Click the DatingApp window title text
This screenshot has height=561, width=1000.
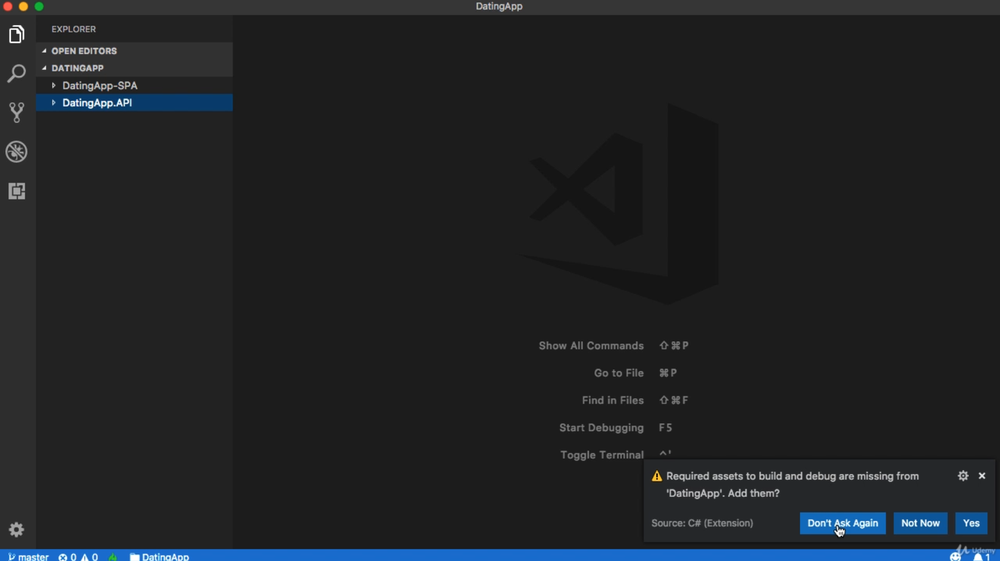[x=499, y=6]
